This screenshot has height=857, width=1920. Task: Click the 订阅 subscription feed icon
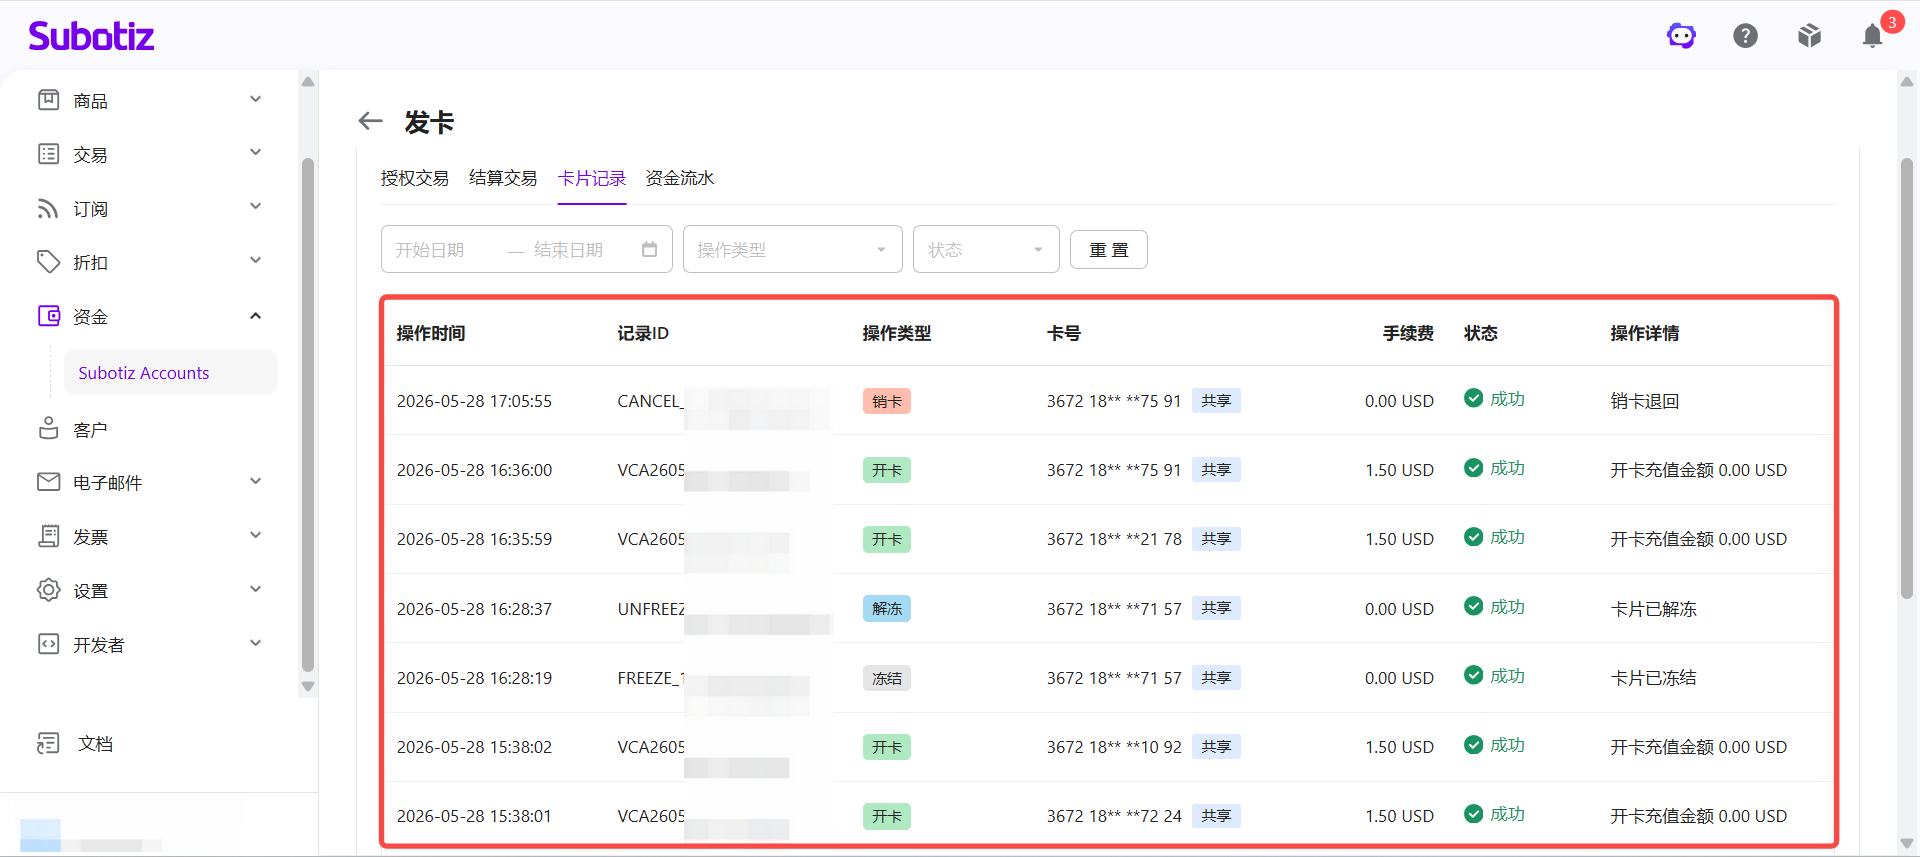tap(48, 208)
